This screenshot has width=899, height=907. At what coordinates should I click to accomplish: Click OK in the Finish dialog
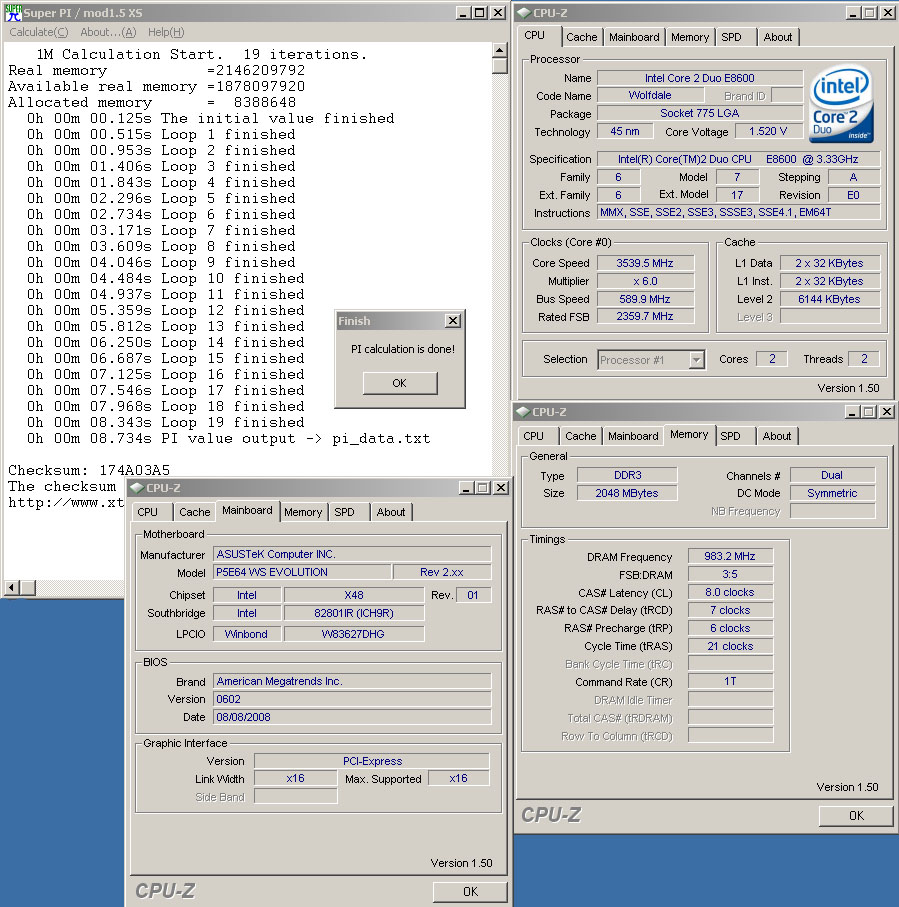click(x=400, y=383)
